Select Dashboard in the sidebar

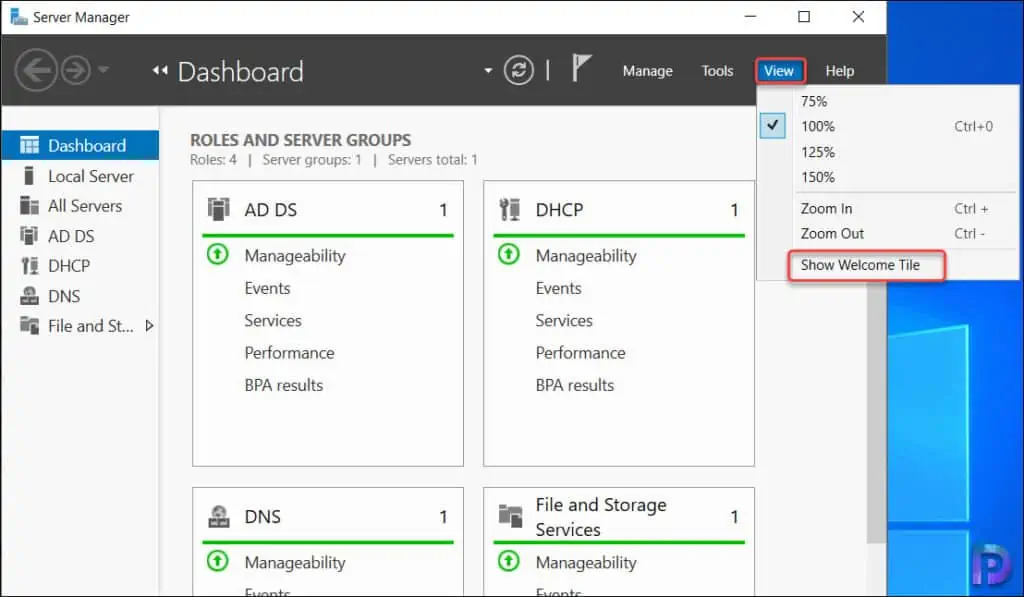[x=80, y=145]
